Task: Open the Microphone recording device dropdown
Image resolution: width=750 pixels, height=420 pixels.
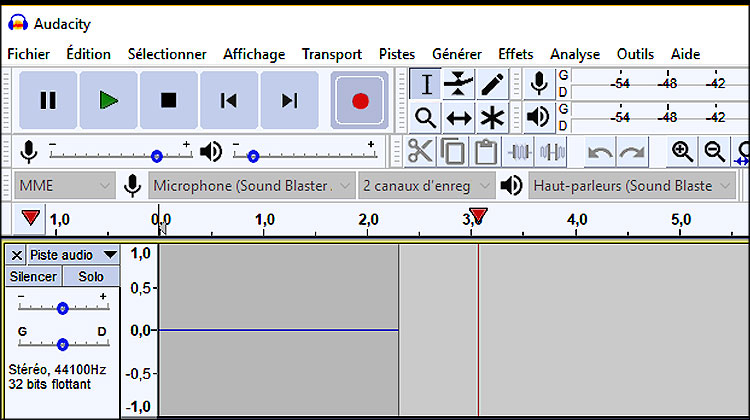Action: click(252, 186)
